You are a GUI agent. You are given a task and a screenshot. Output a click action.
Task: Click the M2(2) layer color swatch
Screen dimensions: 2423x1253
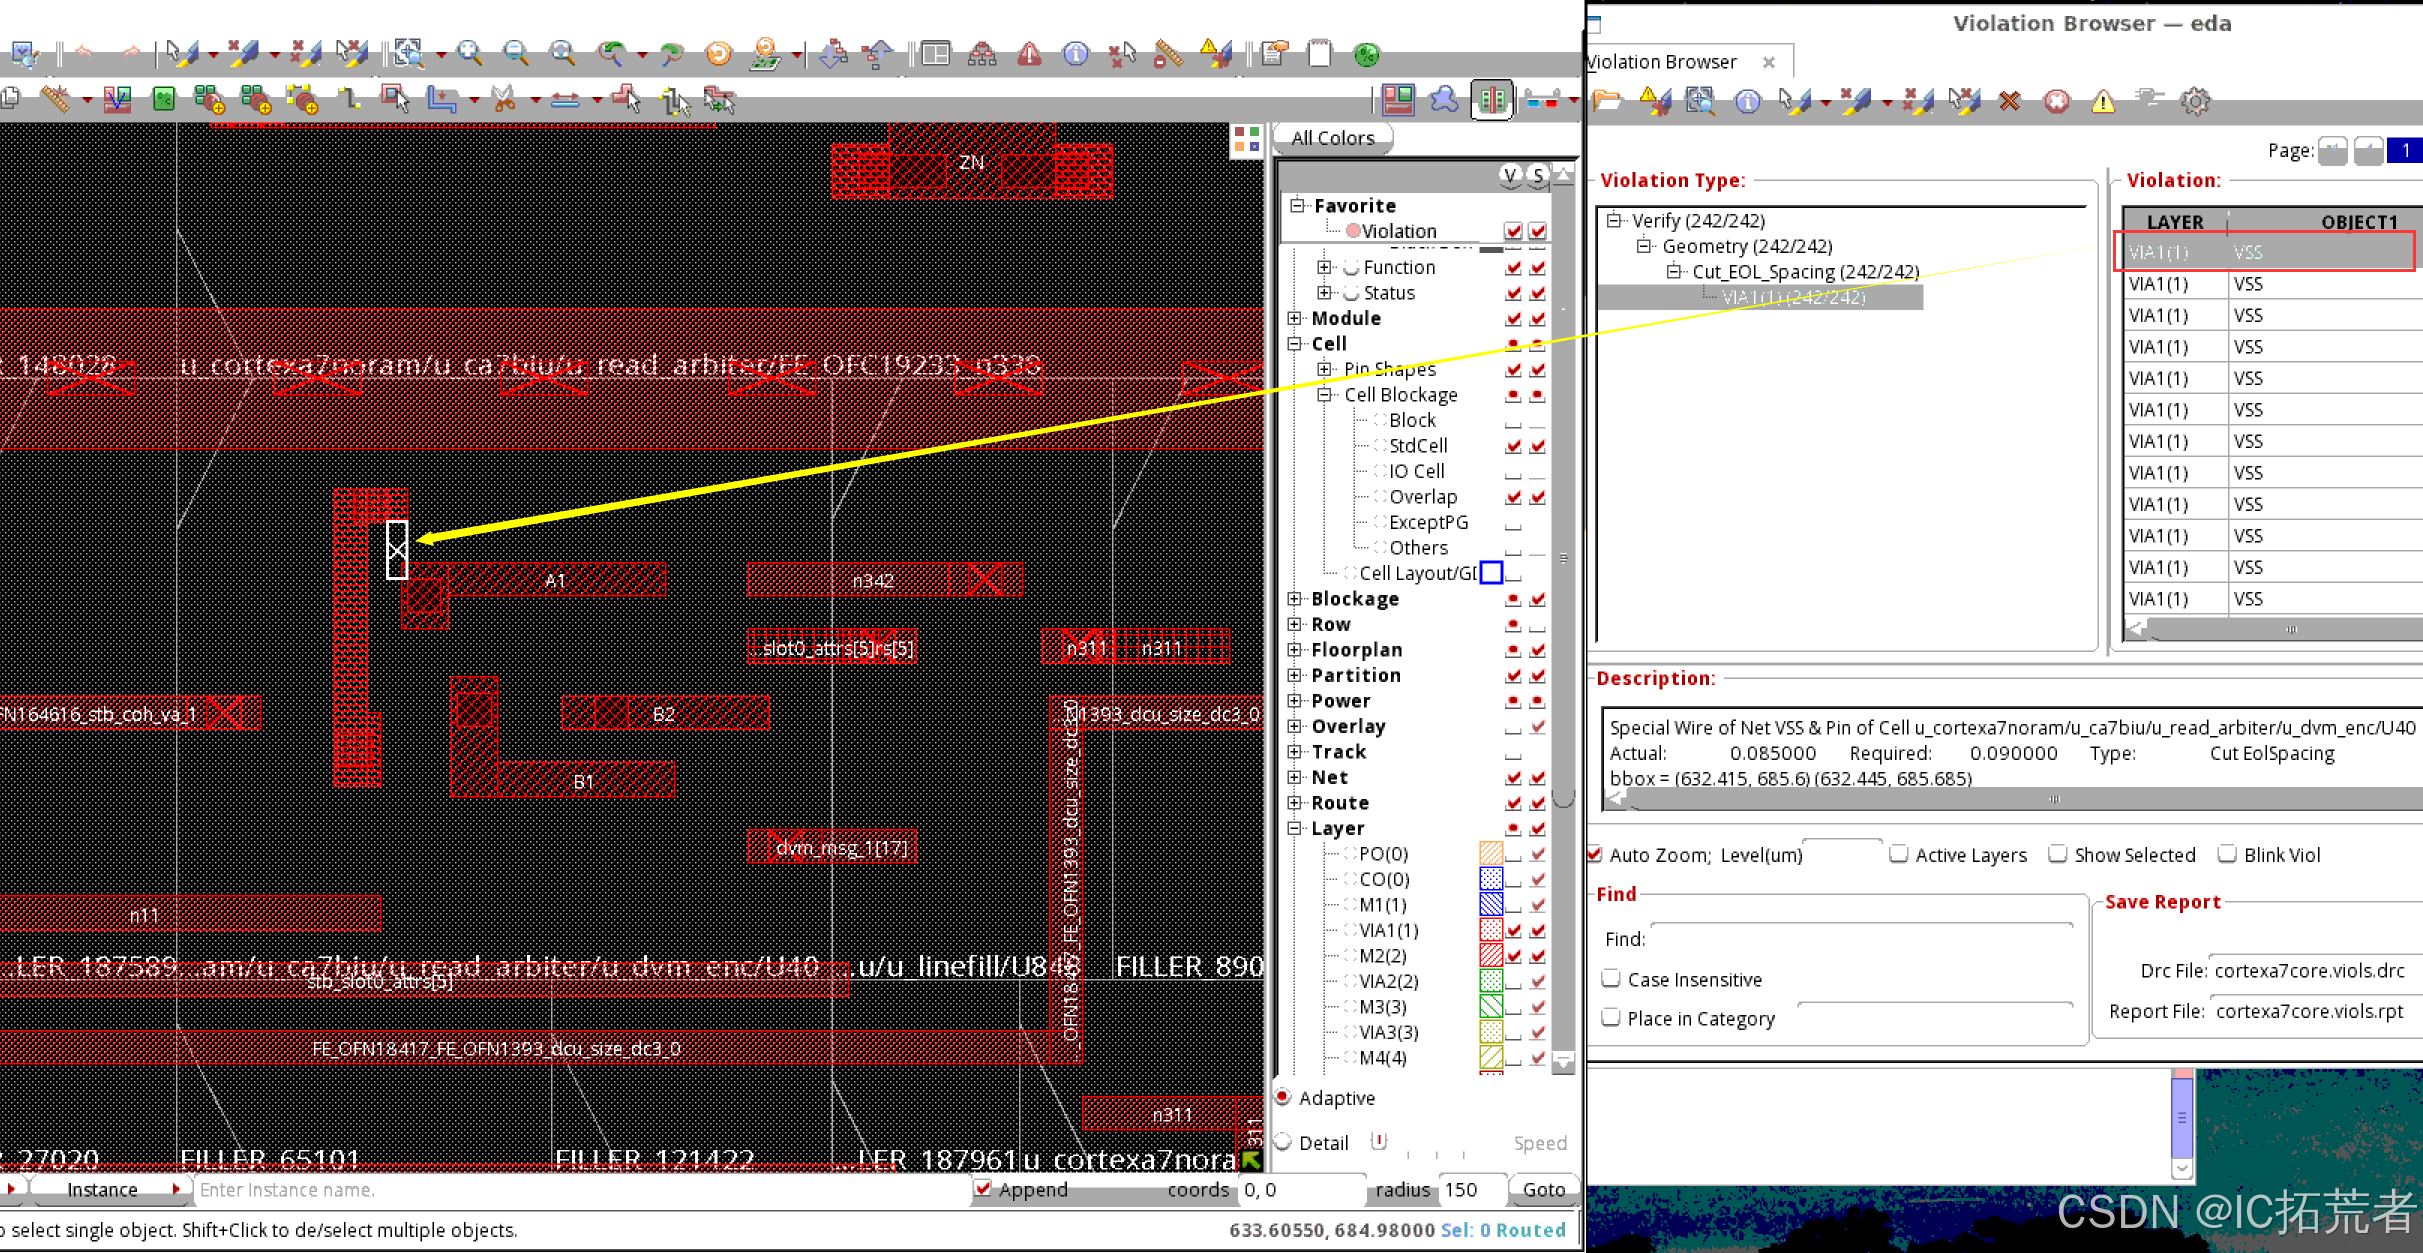pyautogui.click(x=1490, y=955)
